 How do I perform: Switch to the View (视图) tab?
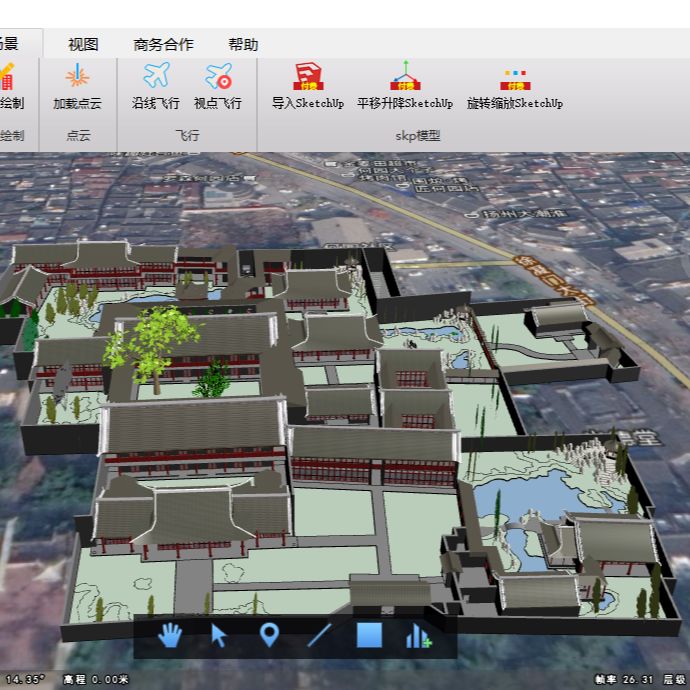83,44
